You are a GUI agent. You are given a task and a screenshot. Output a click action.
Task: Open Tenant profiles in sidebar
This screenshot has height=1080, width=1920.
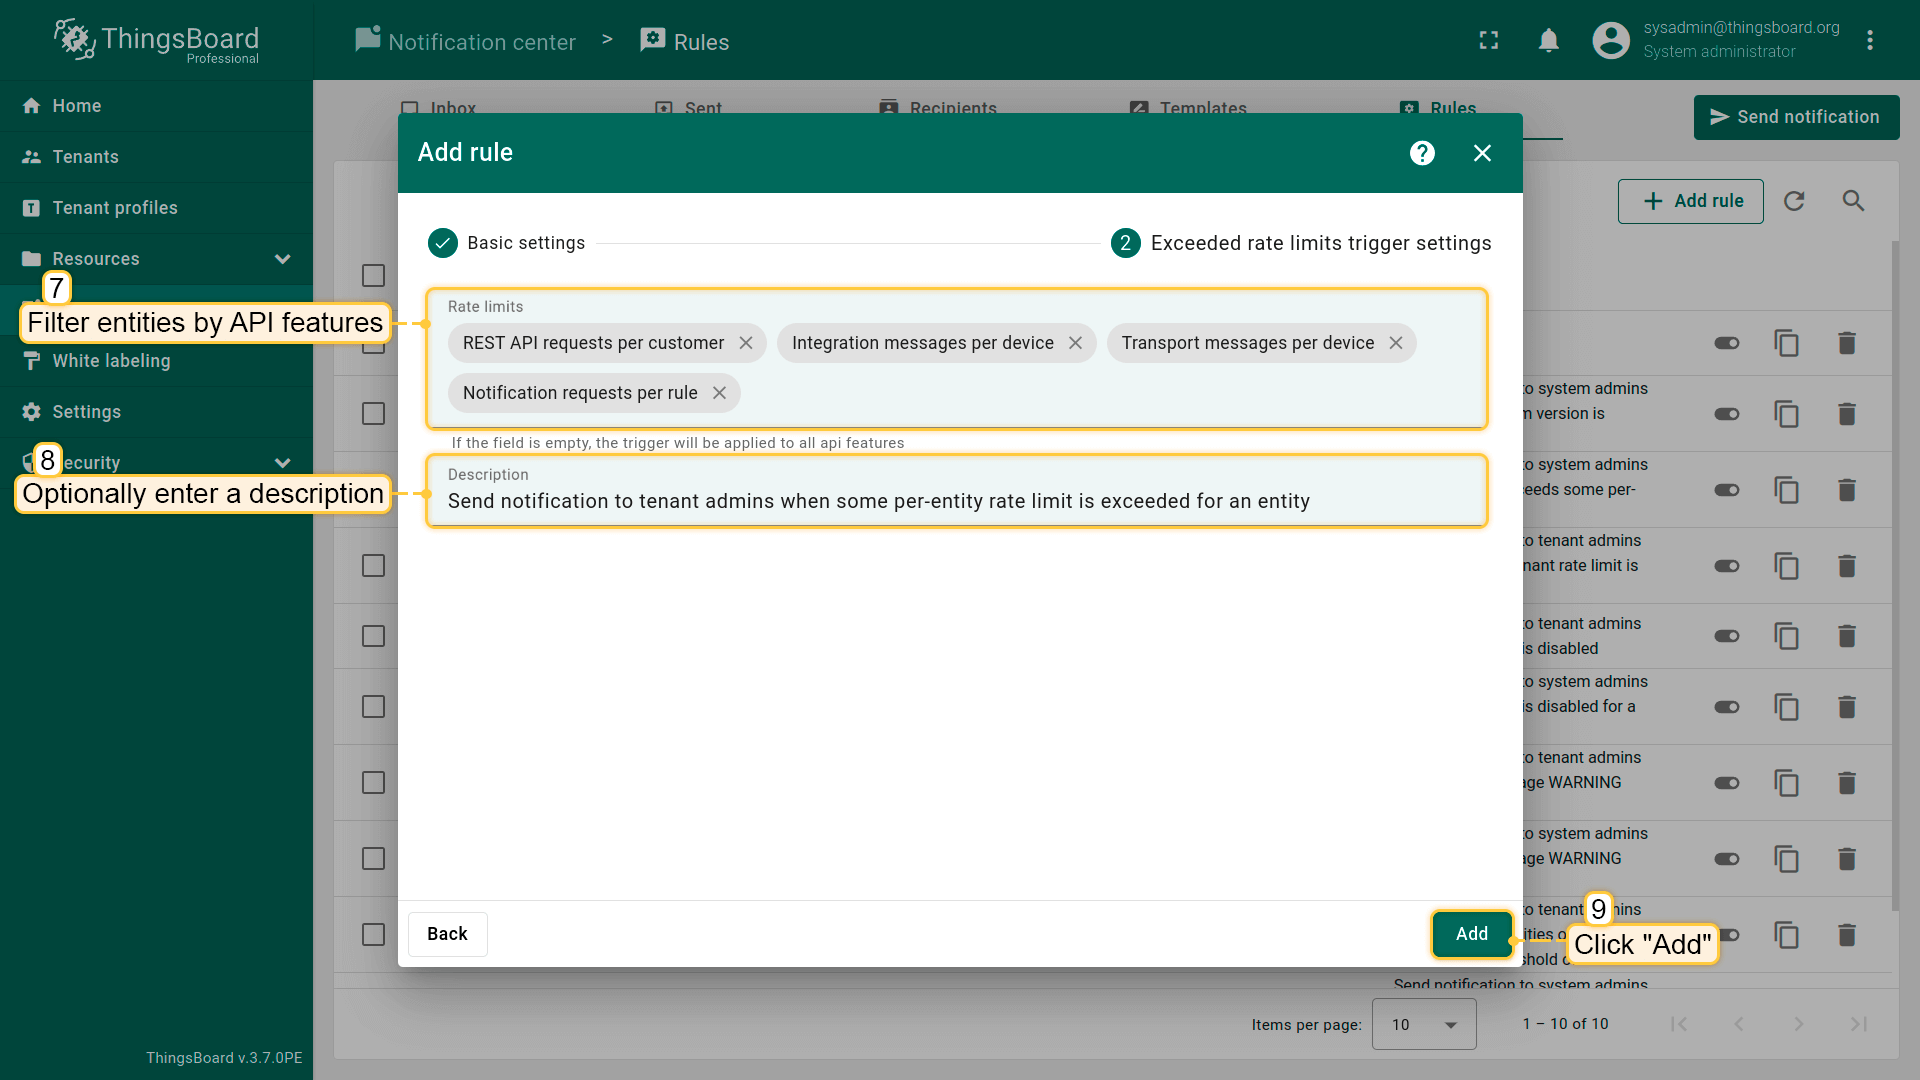click(115, 208)
